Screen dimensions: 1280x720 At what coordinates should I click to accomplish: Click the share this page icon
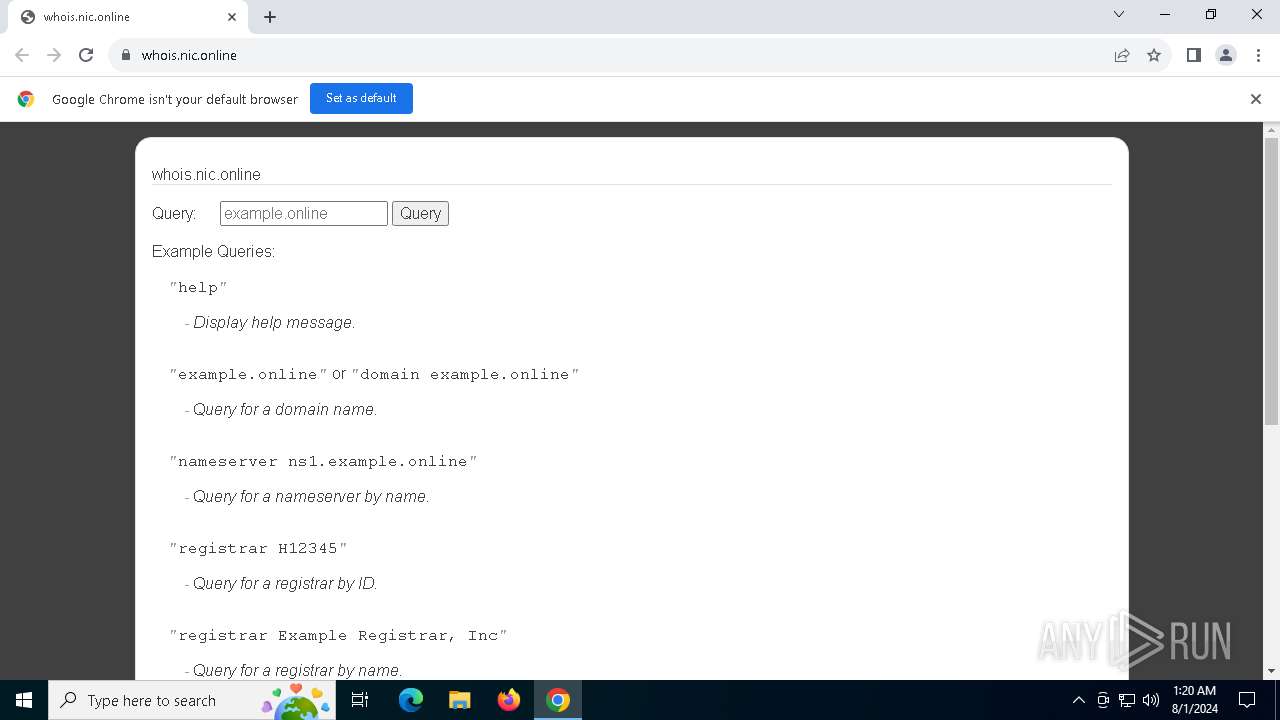pos(1122,55)
